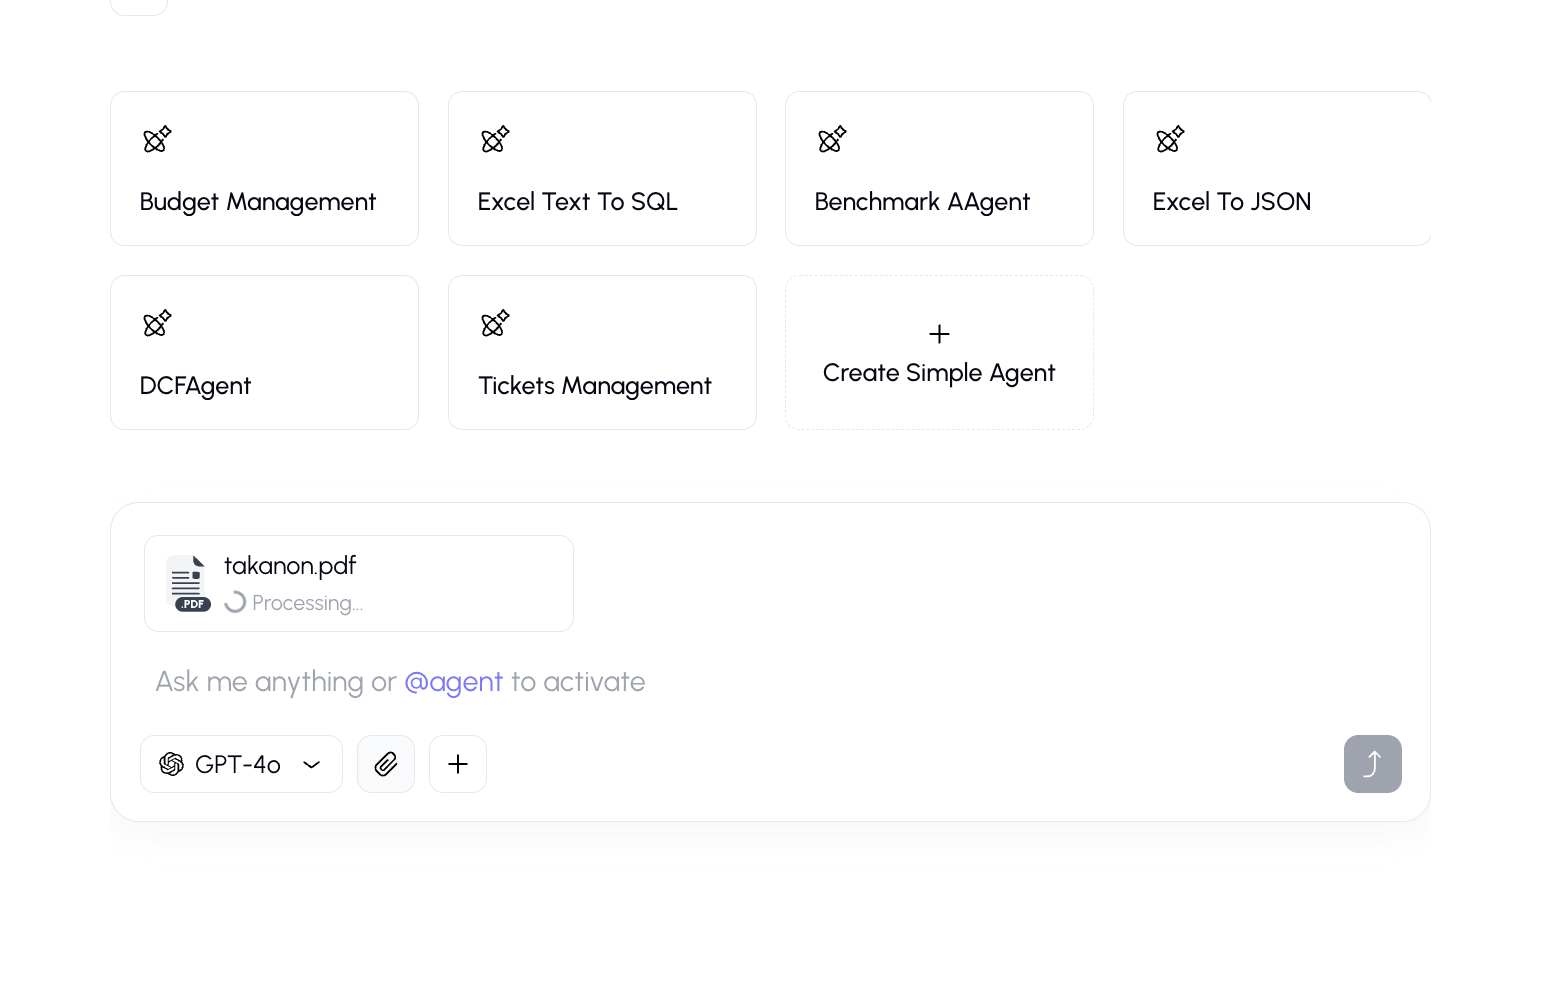Click the takanon.pdf attachment name
Screen dimensions: 1546x996
click(x=290, y=566)
